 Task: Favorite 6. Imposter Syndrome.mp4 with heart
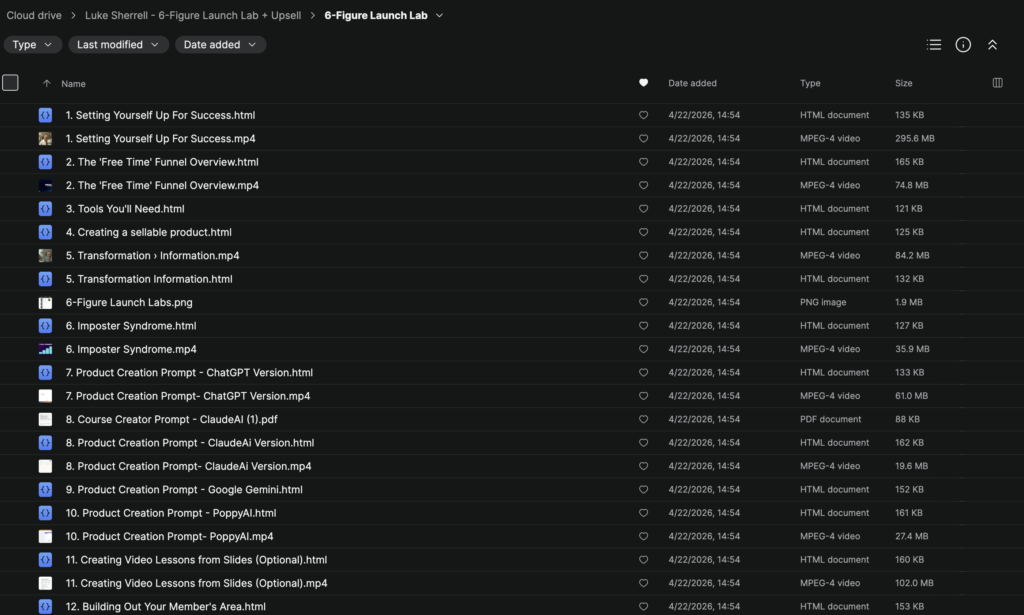643,349
